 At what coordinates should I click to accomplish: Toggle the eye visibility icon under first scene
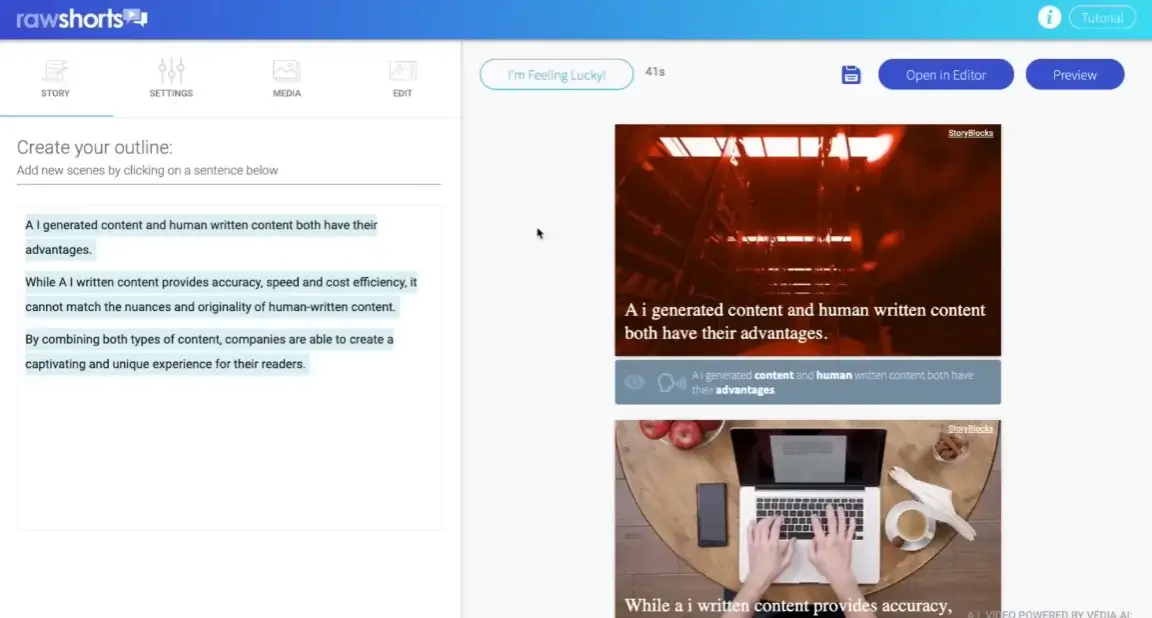(635, 382)
